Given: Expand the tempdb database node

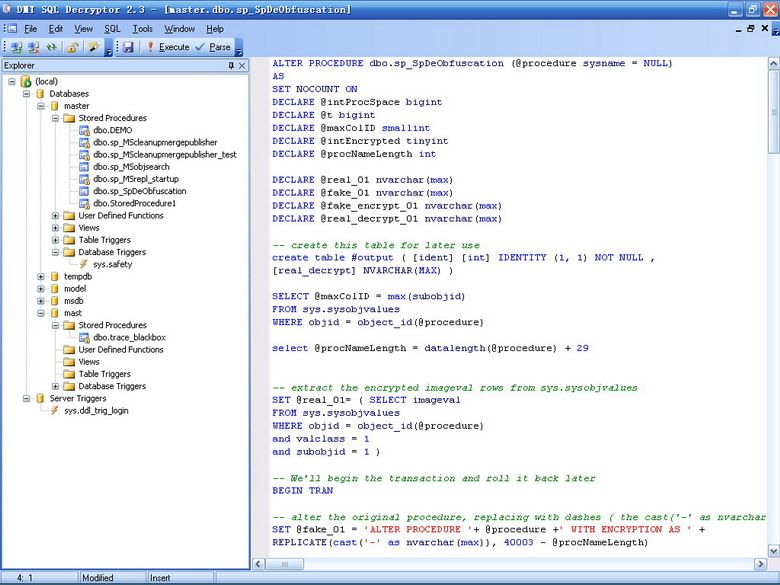Looking at the screenshot, I should [x=41, y=277].
